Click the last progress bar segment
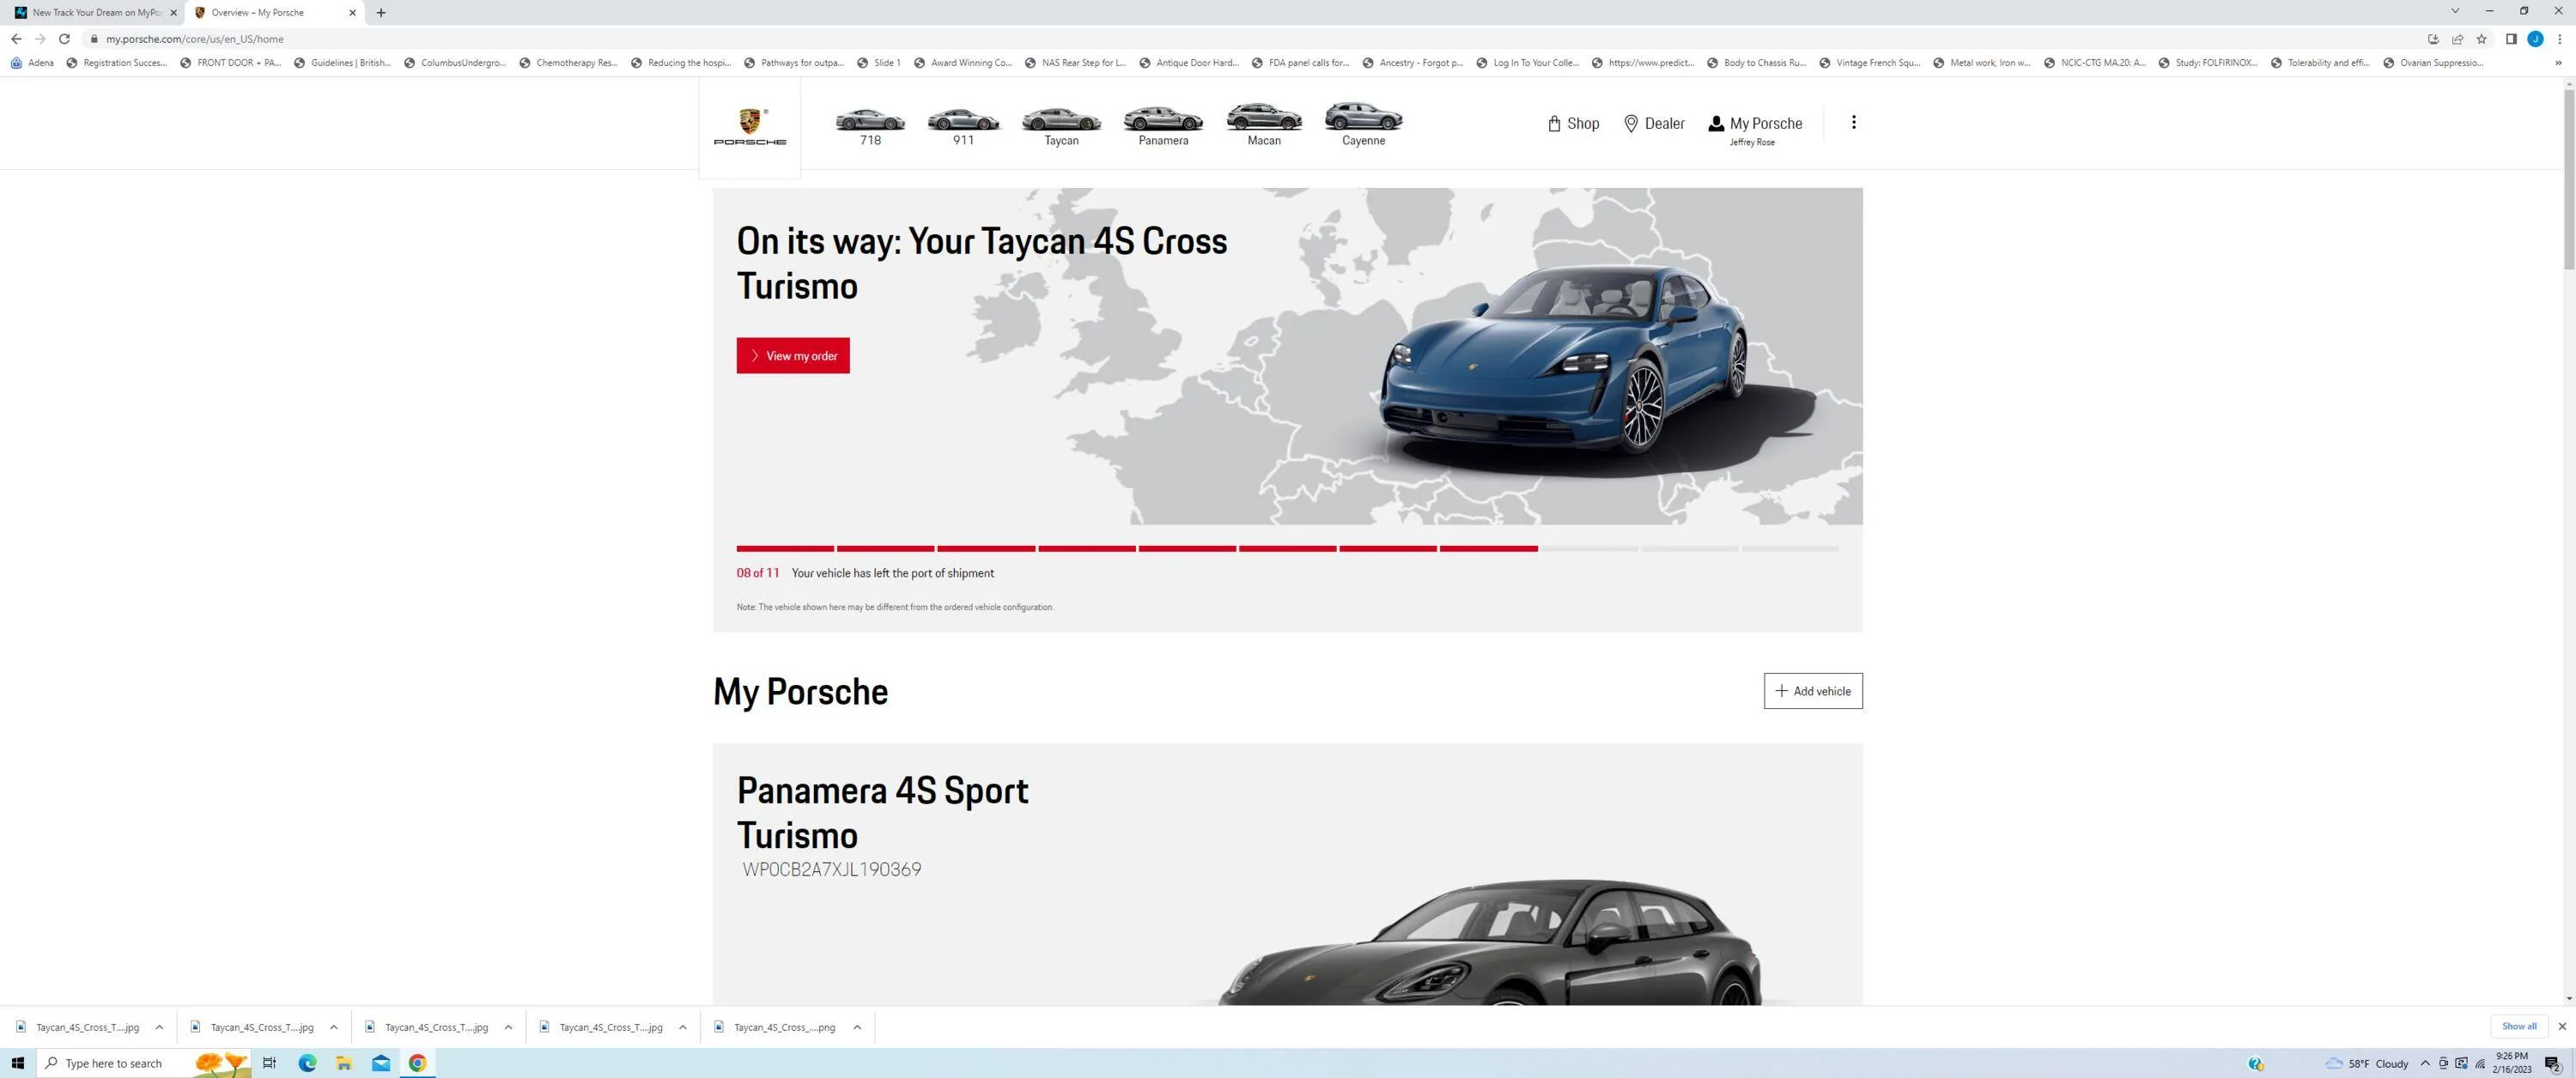This screenshot has width=2576, height=1078. [x=1790, y=549]
